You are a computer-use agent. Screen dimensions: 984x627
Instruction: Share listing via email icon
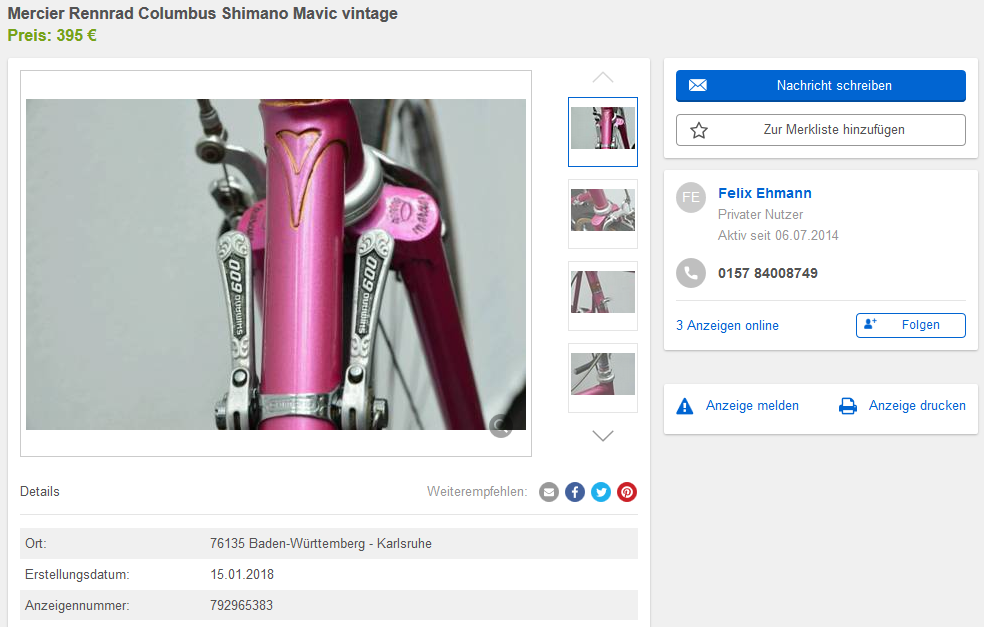coord(549,492)
